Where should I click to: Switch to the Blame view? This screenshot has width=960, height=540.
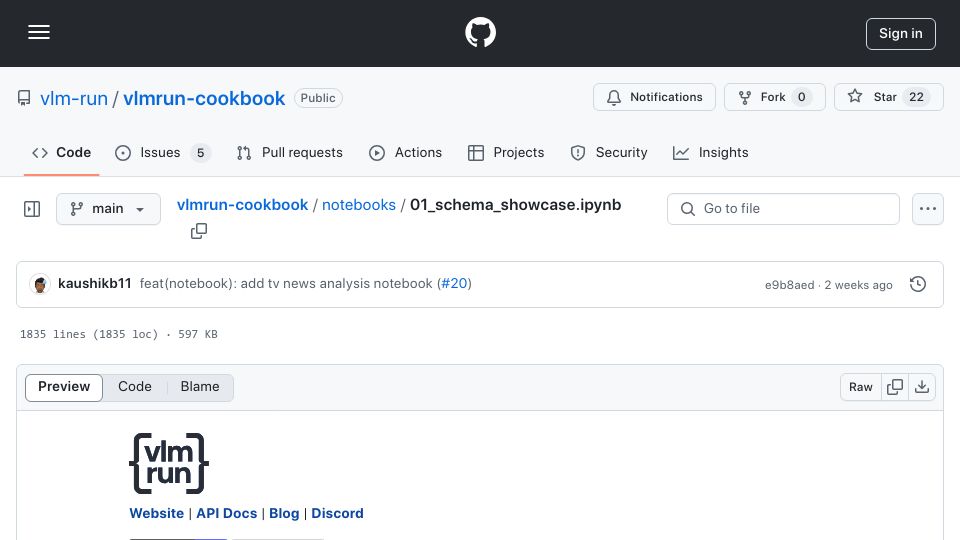[200, 387]
